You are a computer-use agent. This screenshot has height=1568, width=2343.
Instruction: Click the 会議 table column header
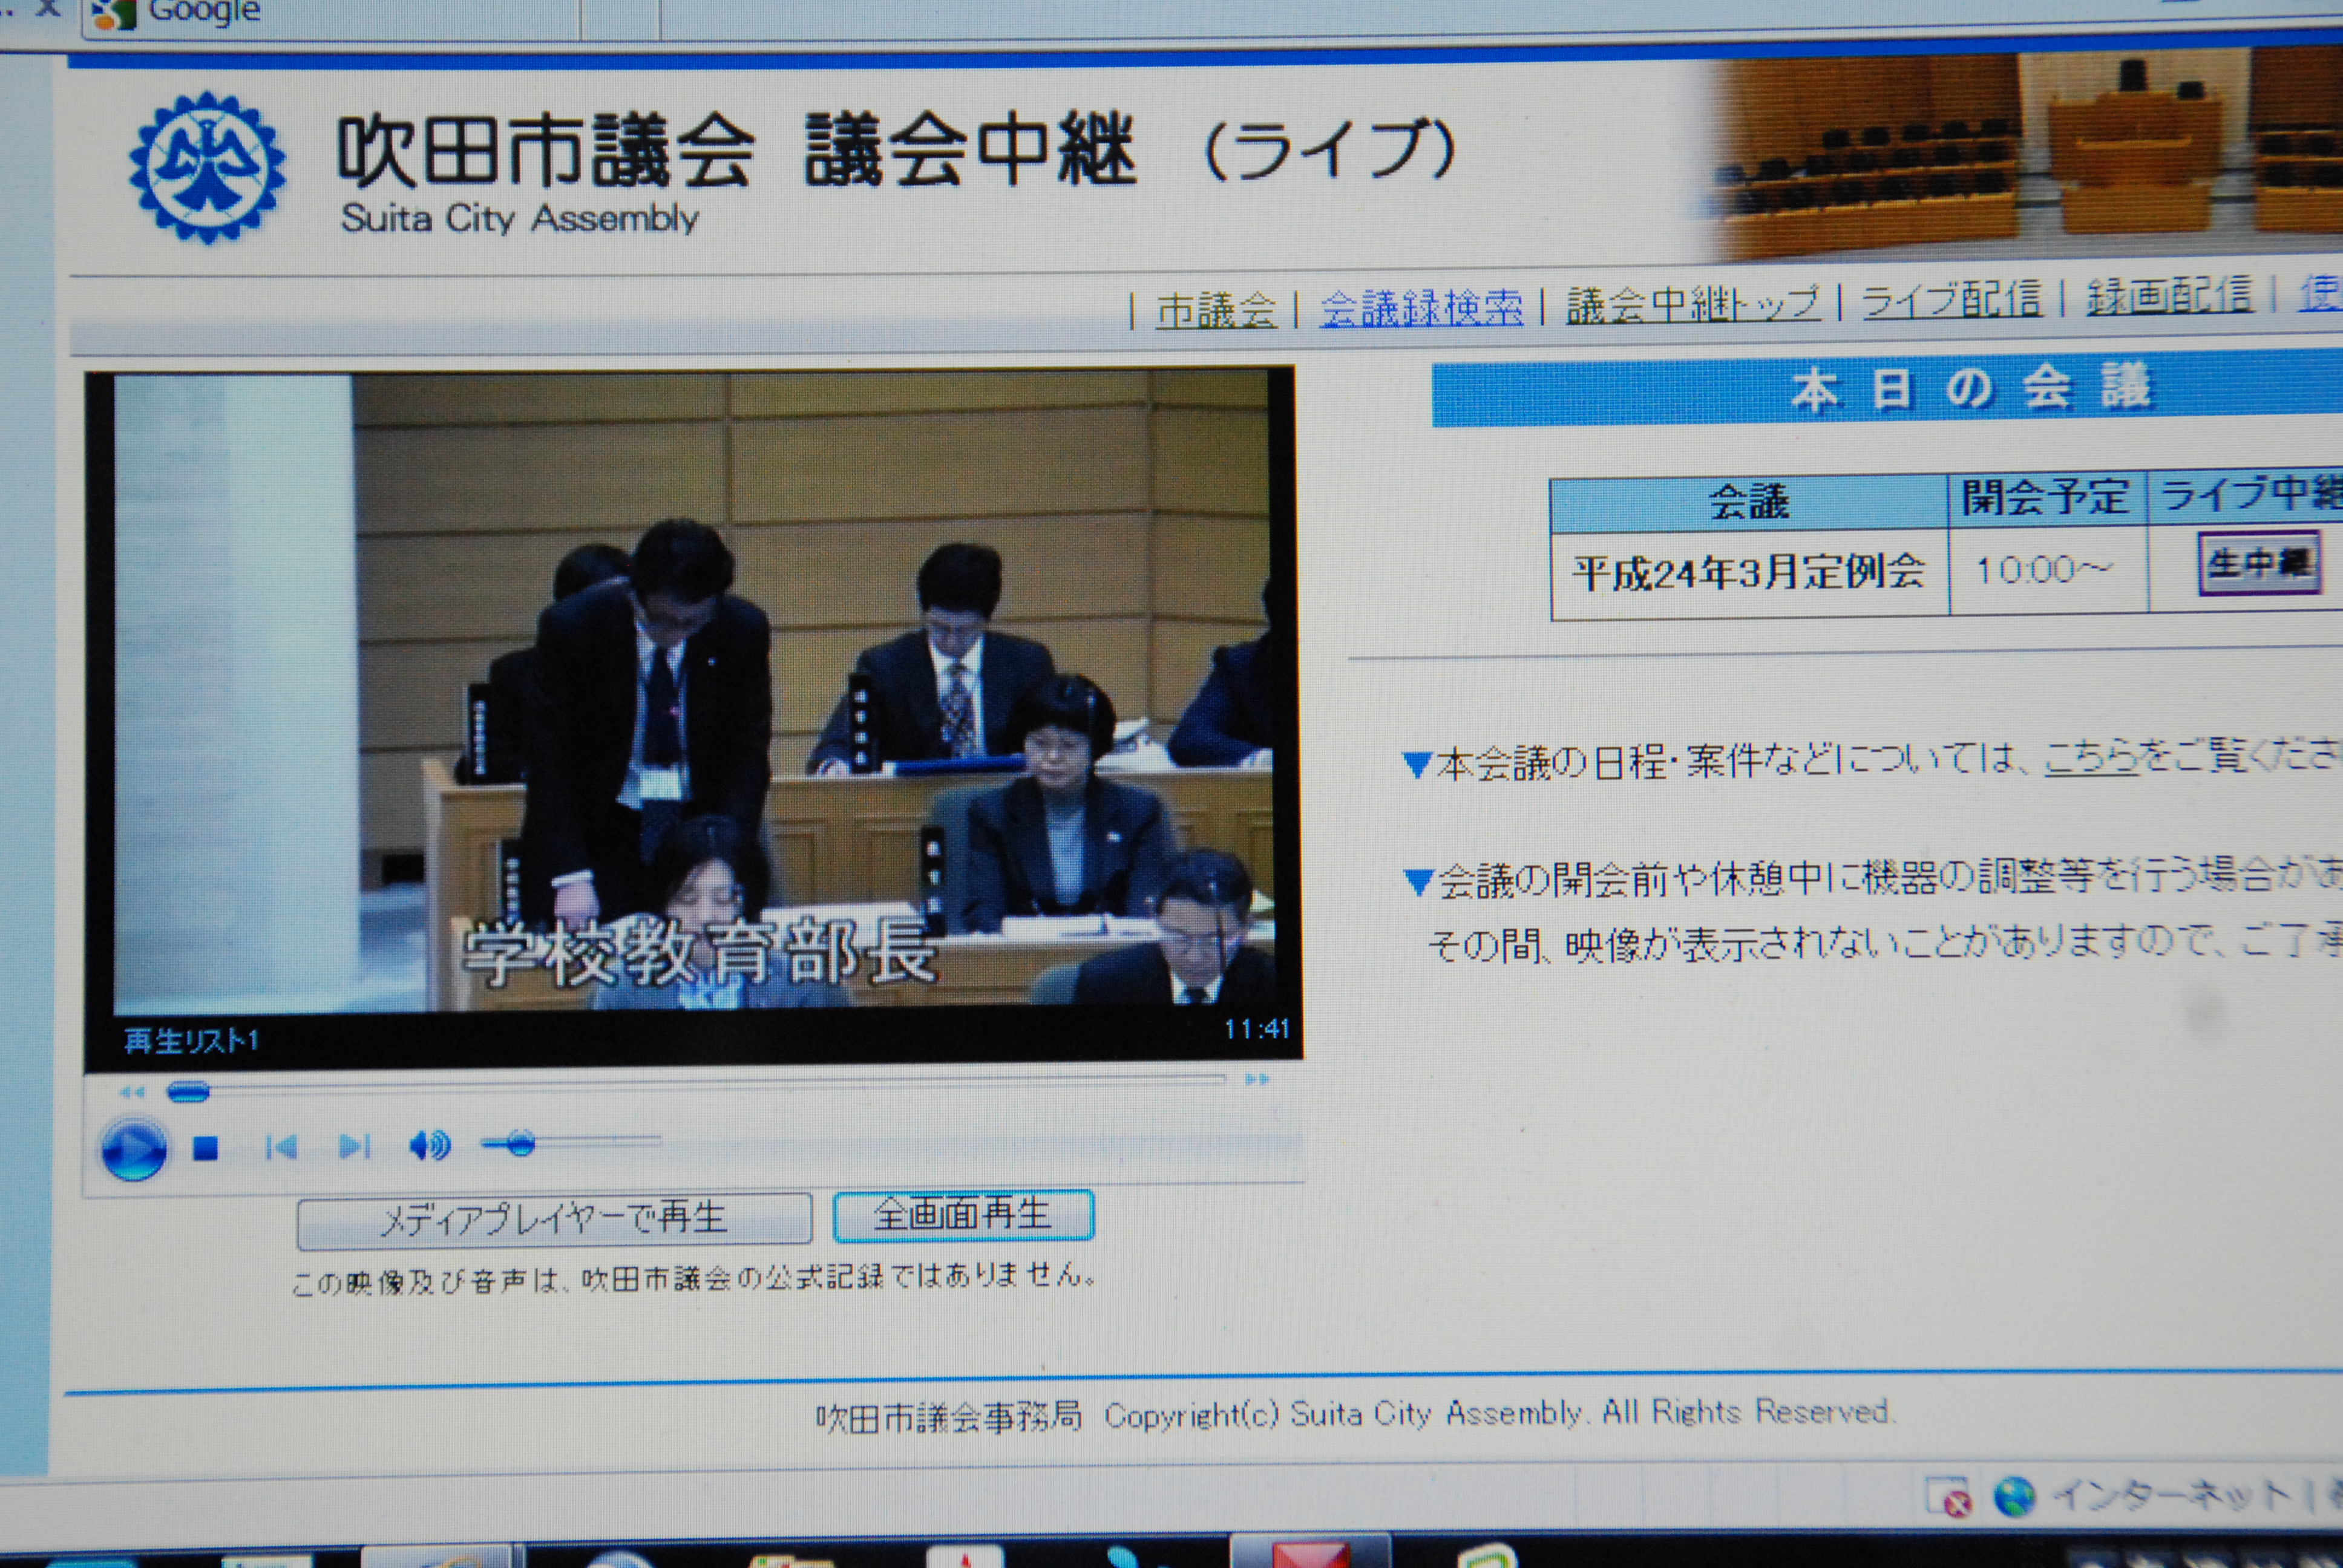point(1749,503)
